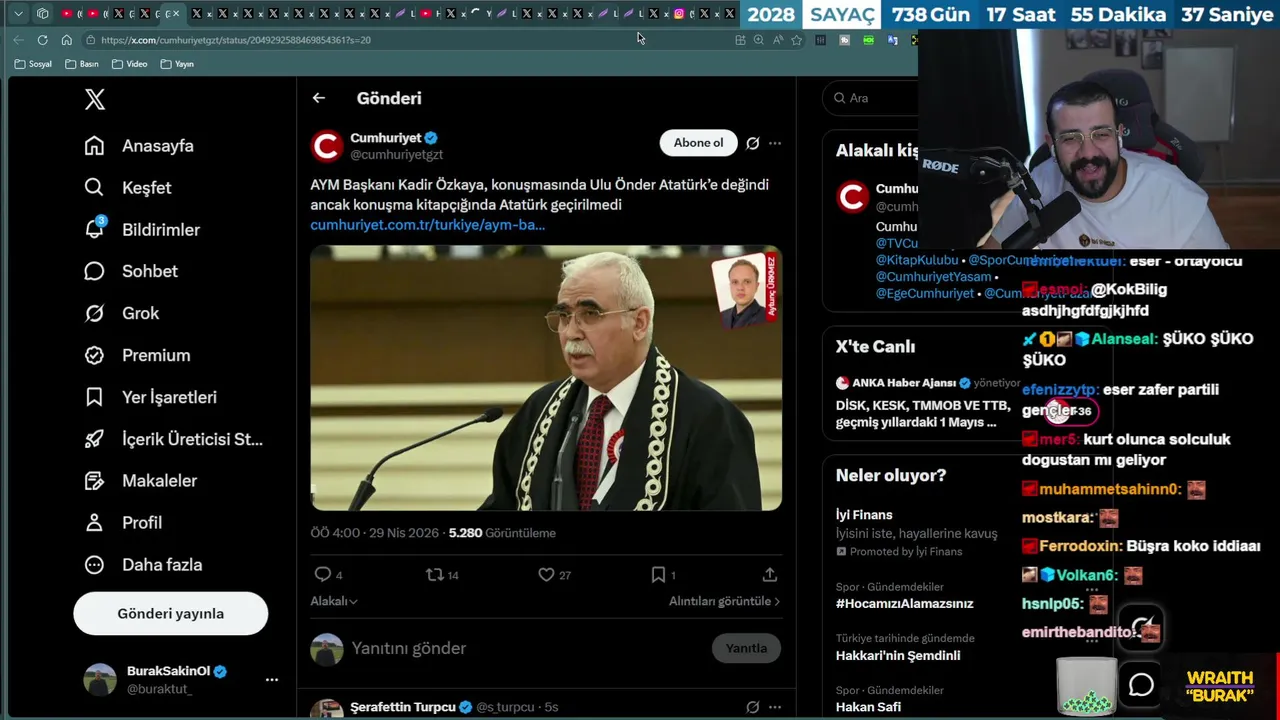The width and height of the screenshot is (1280, 720).
Task: Click Abone ol button
Action: 698,143
